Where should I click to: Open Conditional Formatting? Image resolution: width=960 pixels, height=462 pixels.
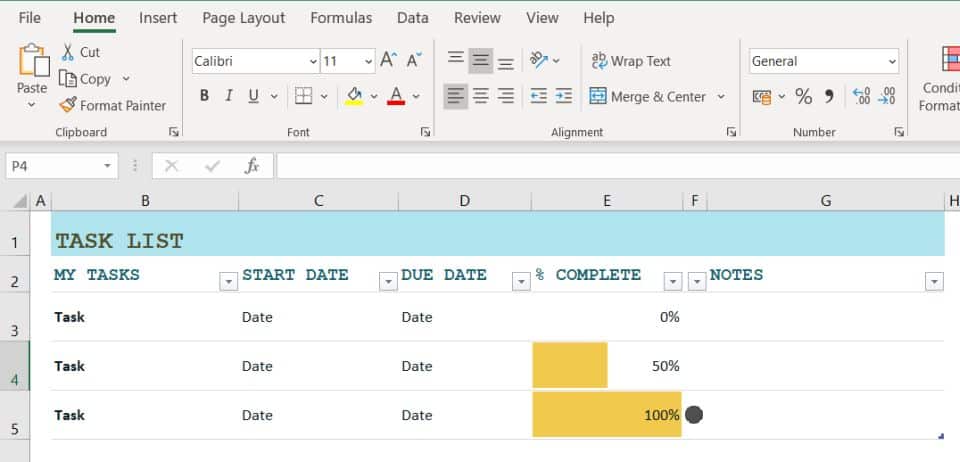[x=939, y=80]
